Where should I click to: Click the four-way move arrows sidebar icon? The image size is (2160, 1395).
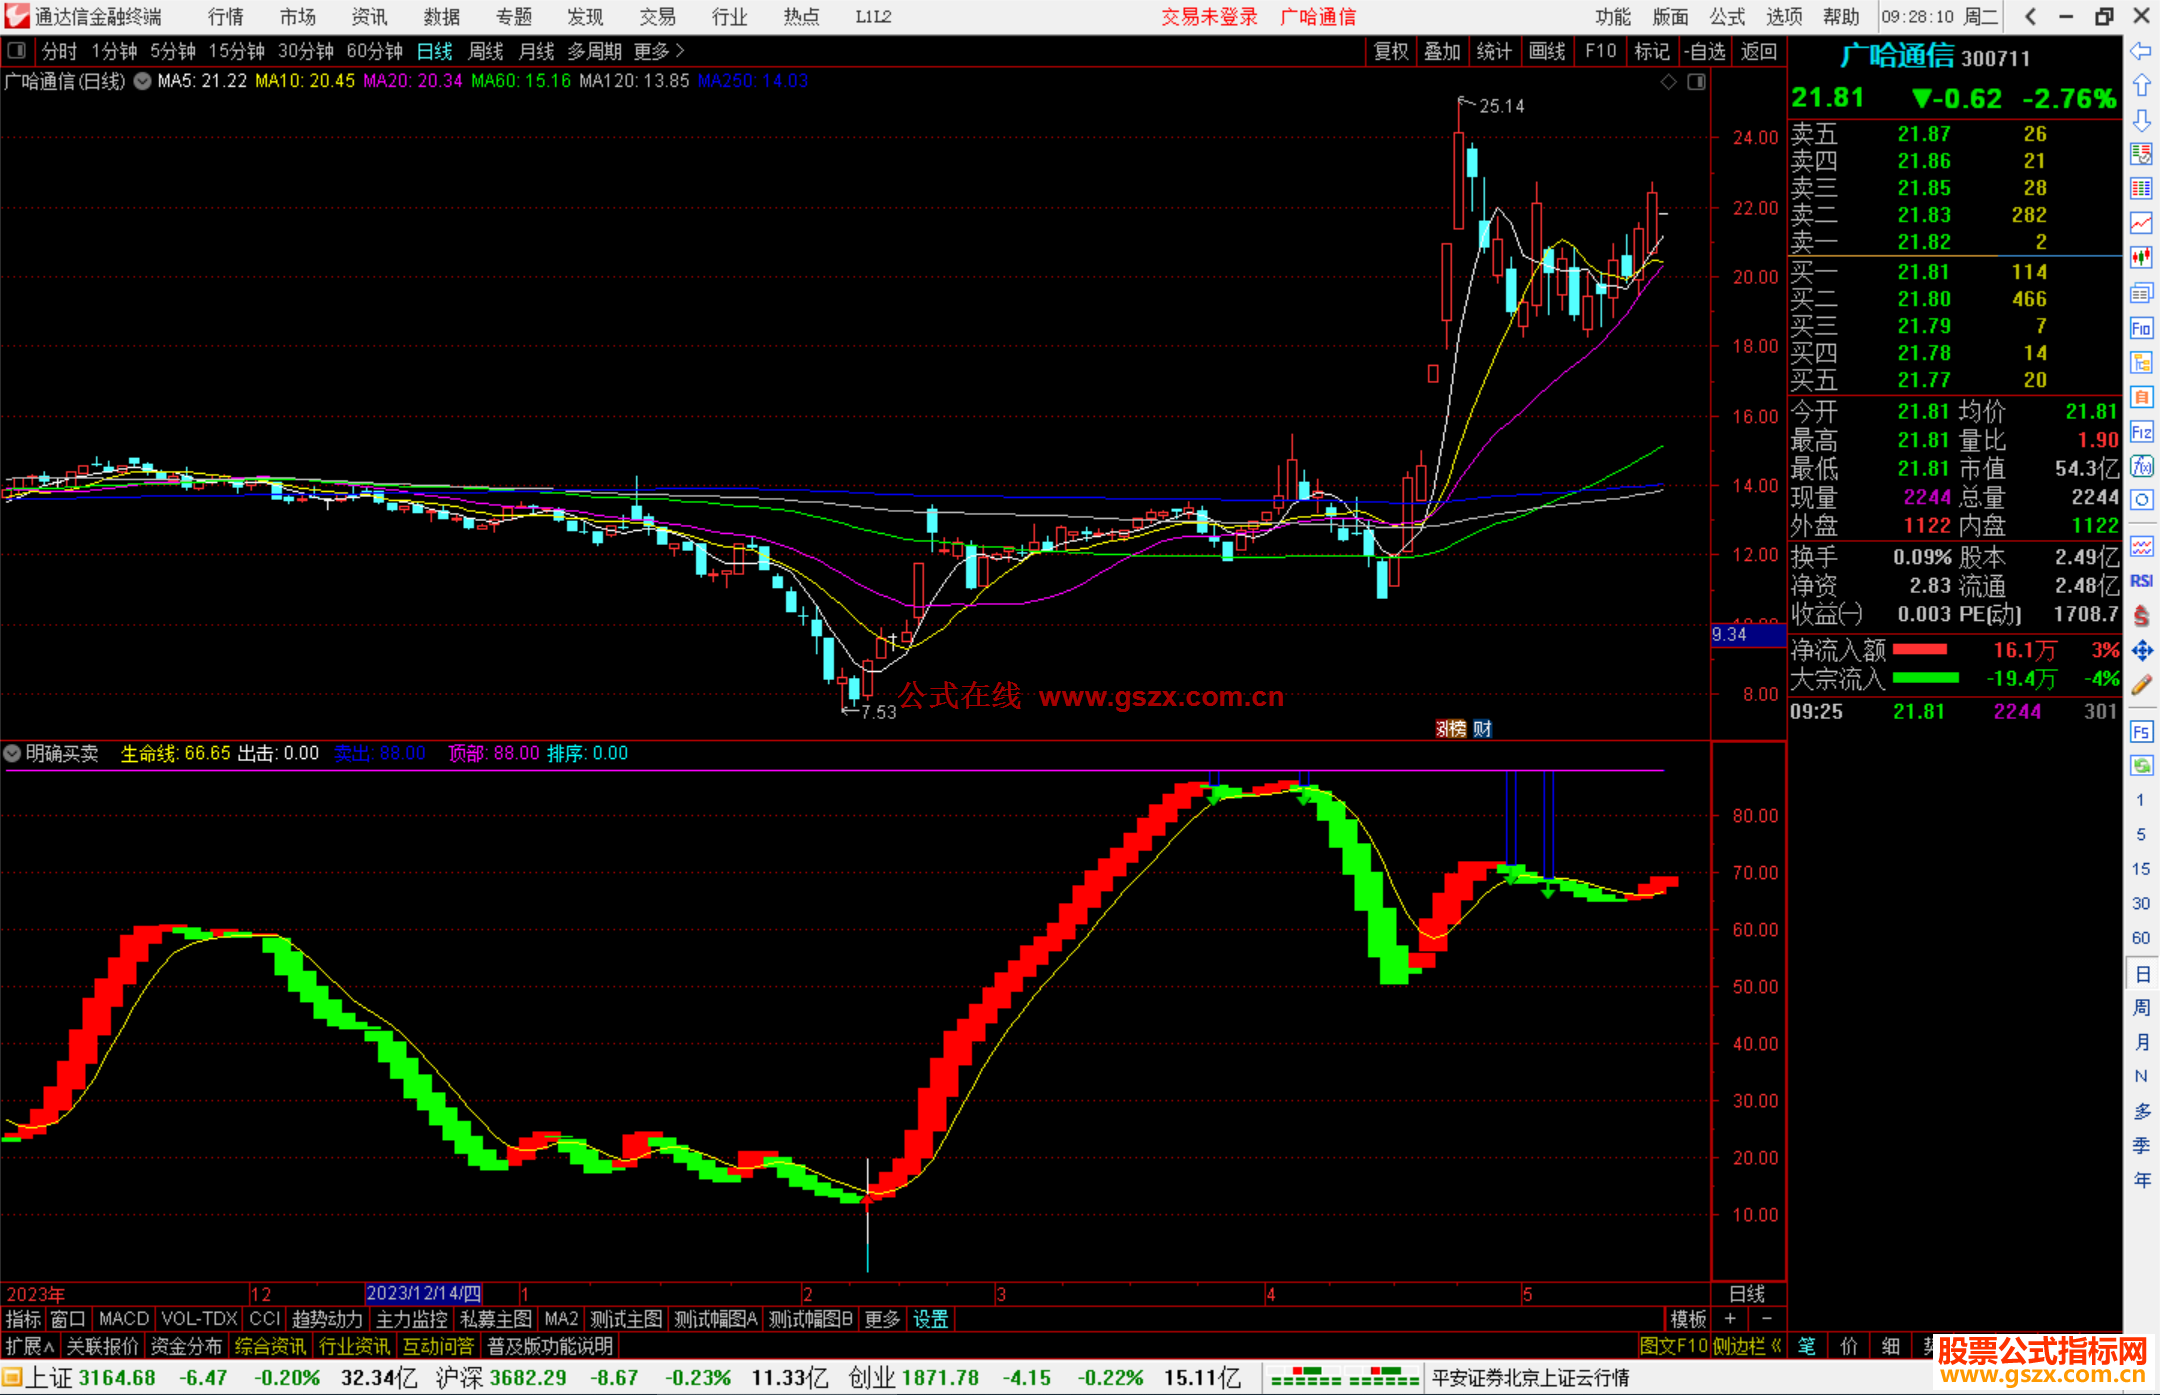tap(2141, 651)
